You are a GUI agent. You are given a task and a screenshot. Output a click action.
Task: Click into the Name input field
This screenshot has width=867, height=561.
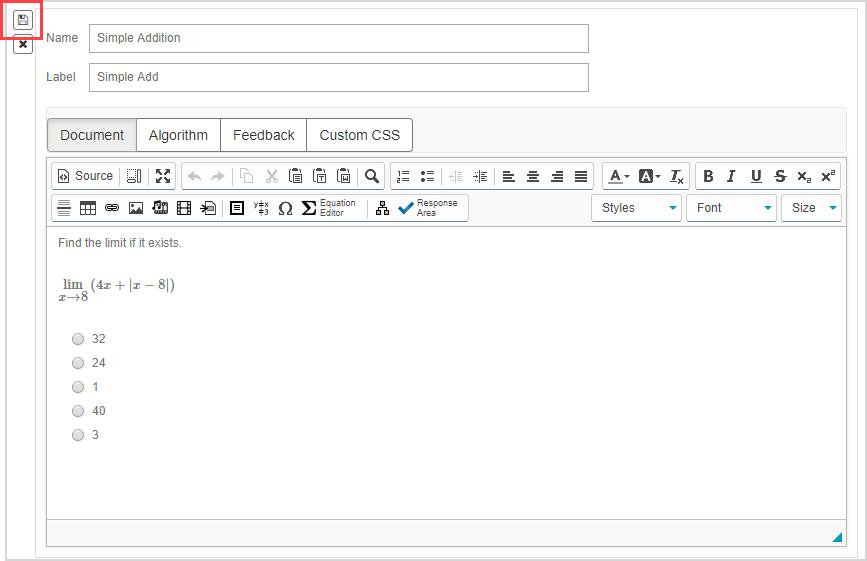point(338,38)
